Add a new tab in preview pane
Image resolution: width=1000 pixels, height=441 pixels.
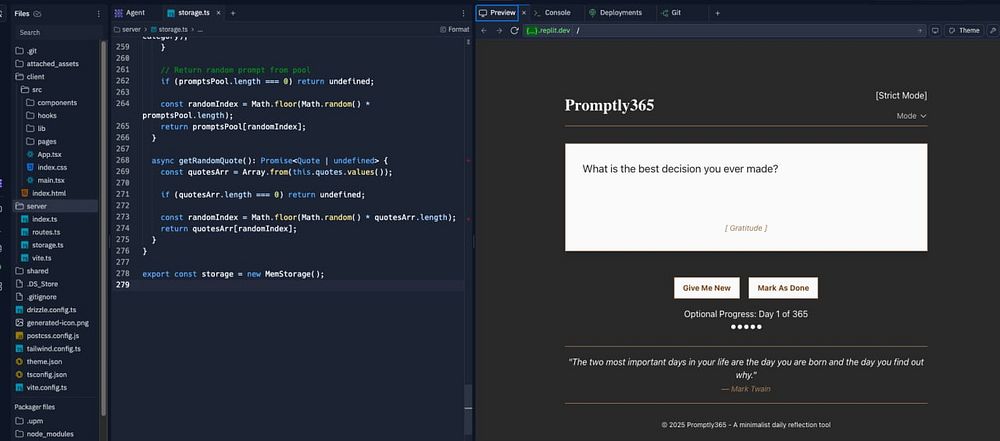click(x=717, y=13)
